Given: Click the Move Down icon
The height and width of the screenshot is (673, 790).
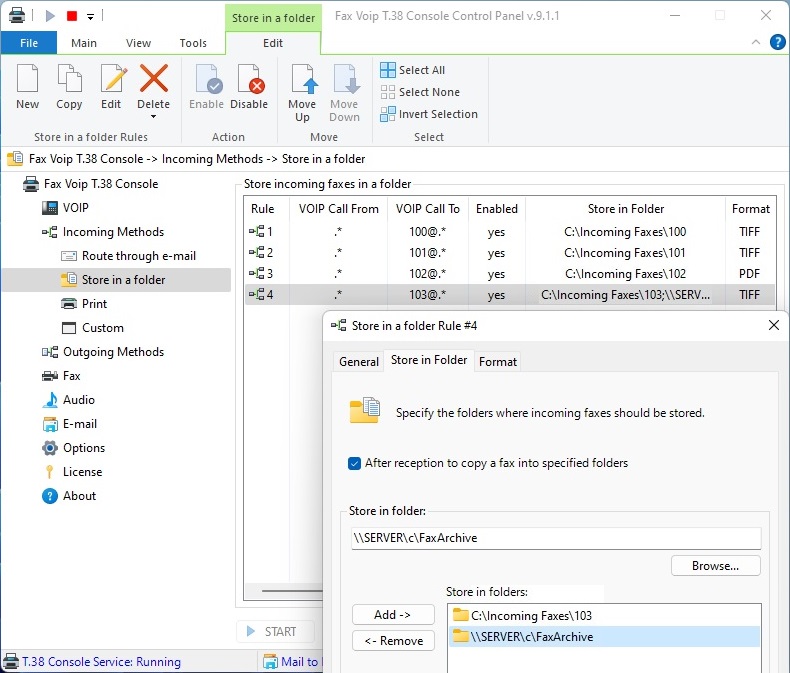Looking at the screenshot, I should click(345, 79).
